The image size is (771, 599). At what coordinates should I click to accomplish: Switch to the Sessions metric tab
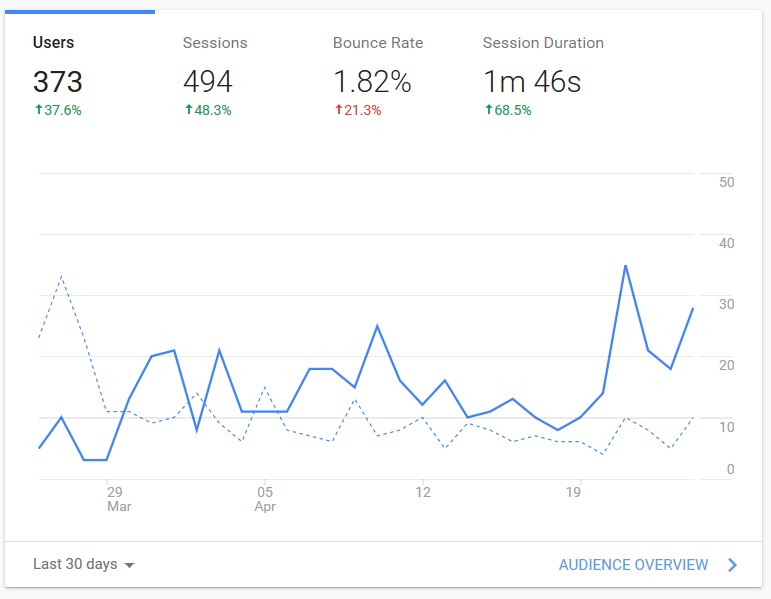pos(215,43)
